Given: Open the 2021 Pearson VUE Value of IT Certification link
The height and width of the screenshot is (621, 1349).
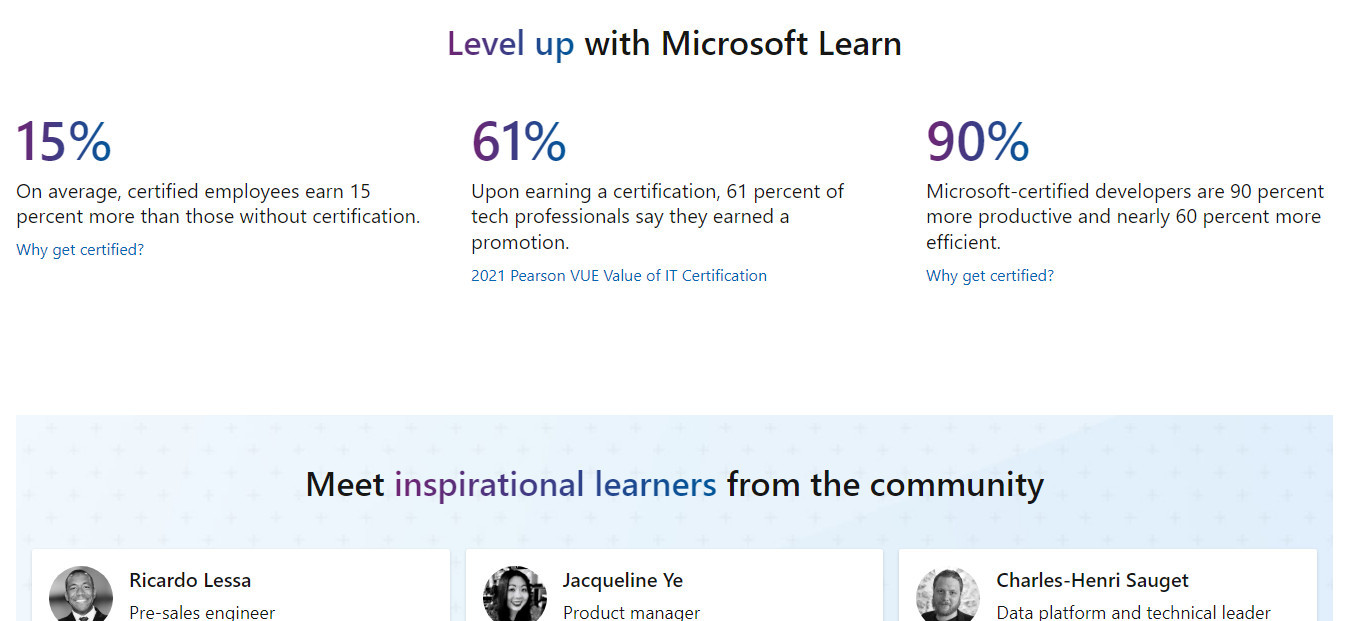Looking at the screenshot, I should pos(619,276).
